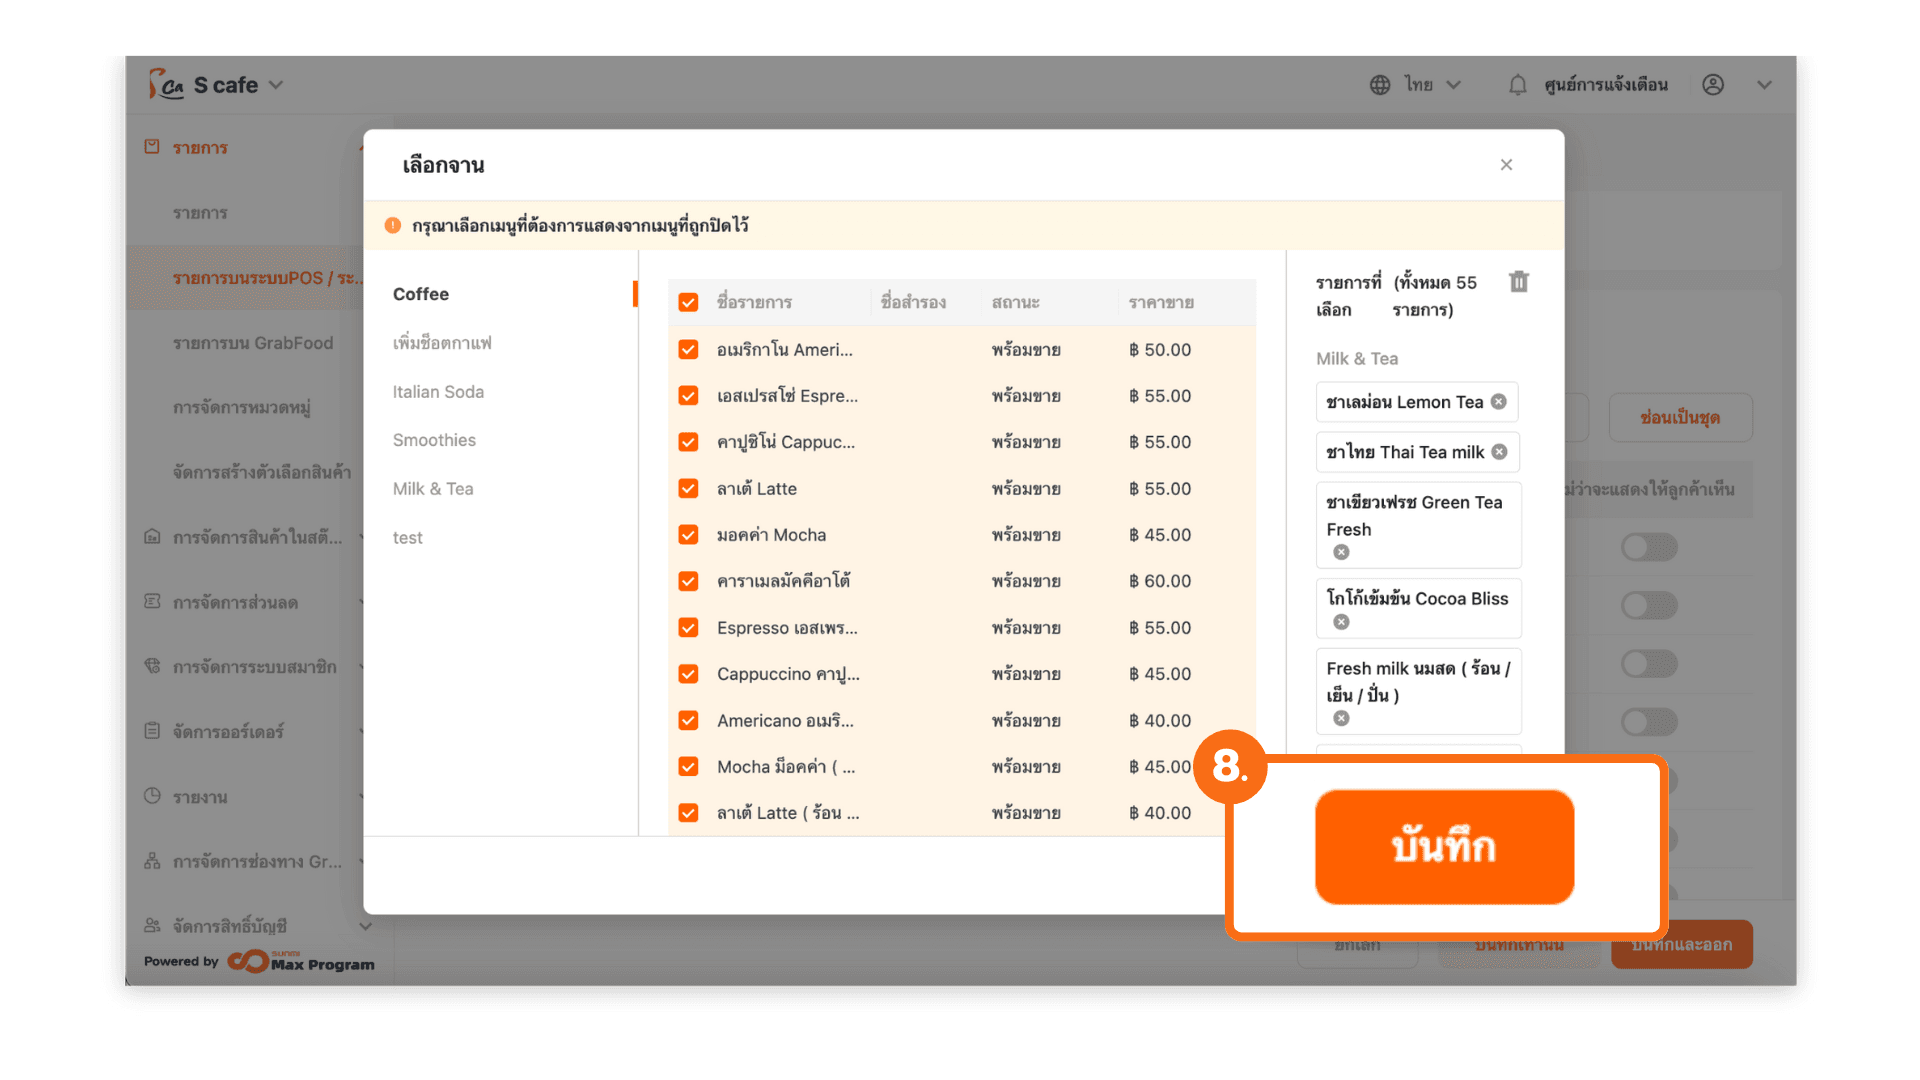Uncheck the select-all header checkbox
Image resolution: width=1920 pixels, height=1080 pixels.
point(688,302)
